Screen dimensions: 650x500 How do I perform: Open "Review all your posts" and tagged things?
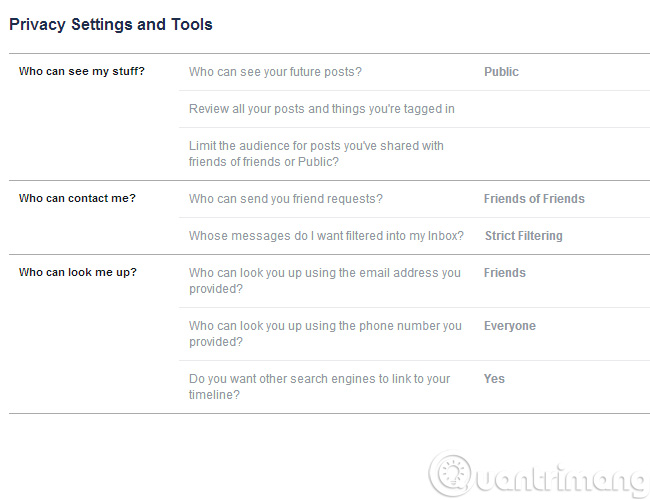click(x=322, y=109)
